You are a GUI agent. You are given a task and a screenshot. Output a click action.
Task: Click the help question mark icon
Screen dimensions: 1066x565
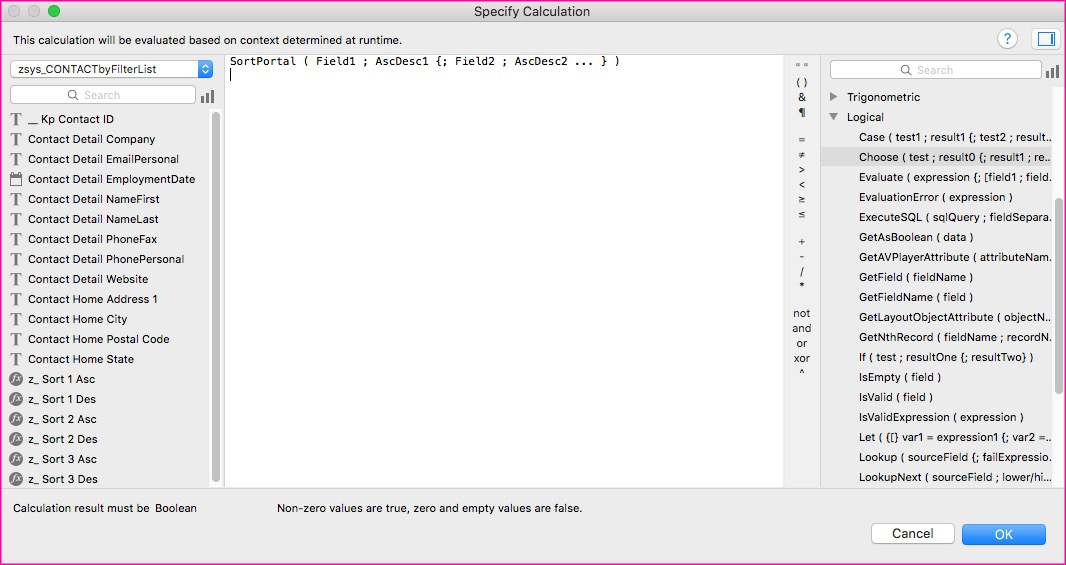point(1007,39)
